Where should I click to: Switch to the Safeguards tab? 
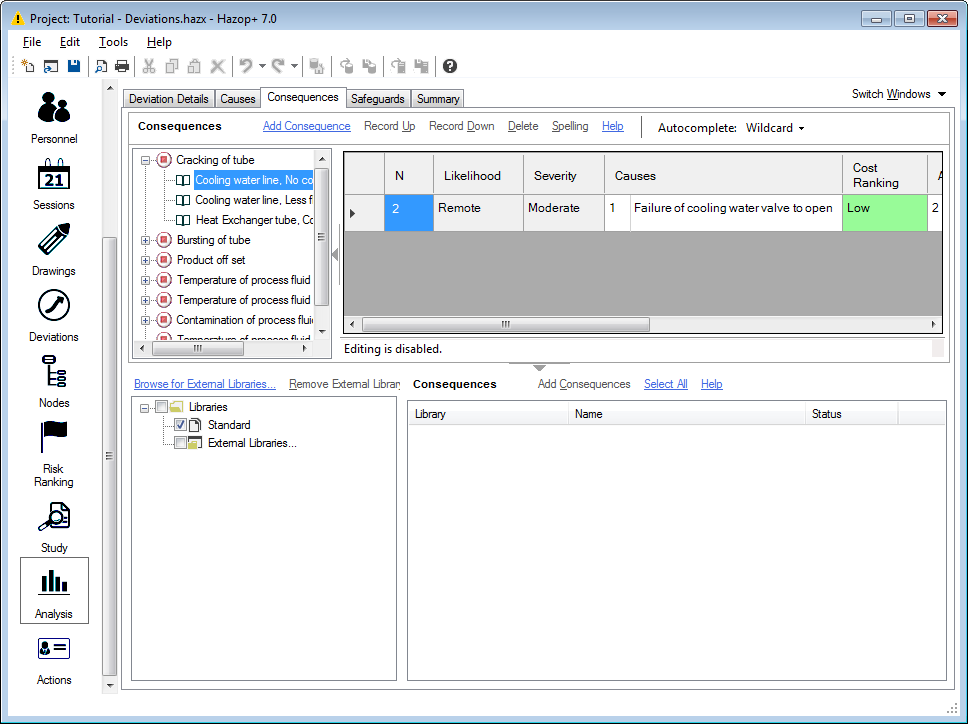(377, 99)
